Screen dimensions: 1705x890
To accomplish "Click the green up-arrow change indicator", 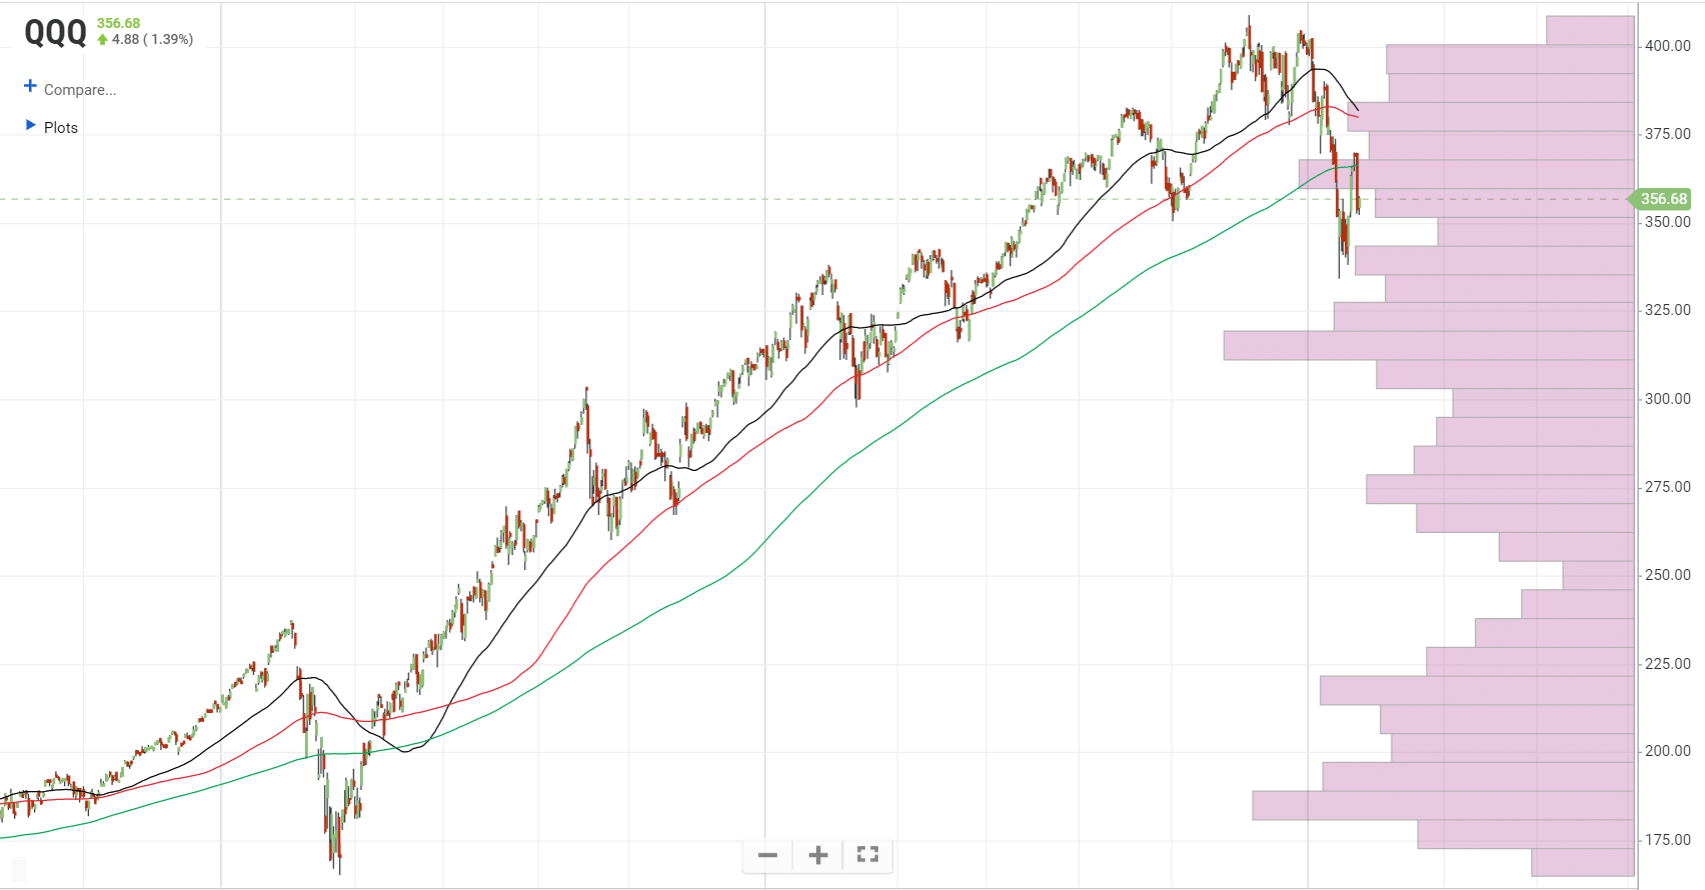I will point(102,40).
